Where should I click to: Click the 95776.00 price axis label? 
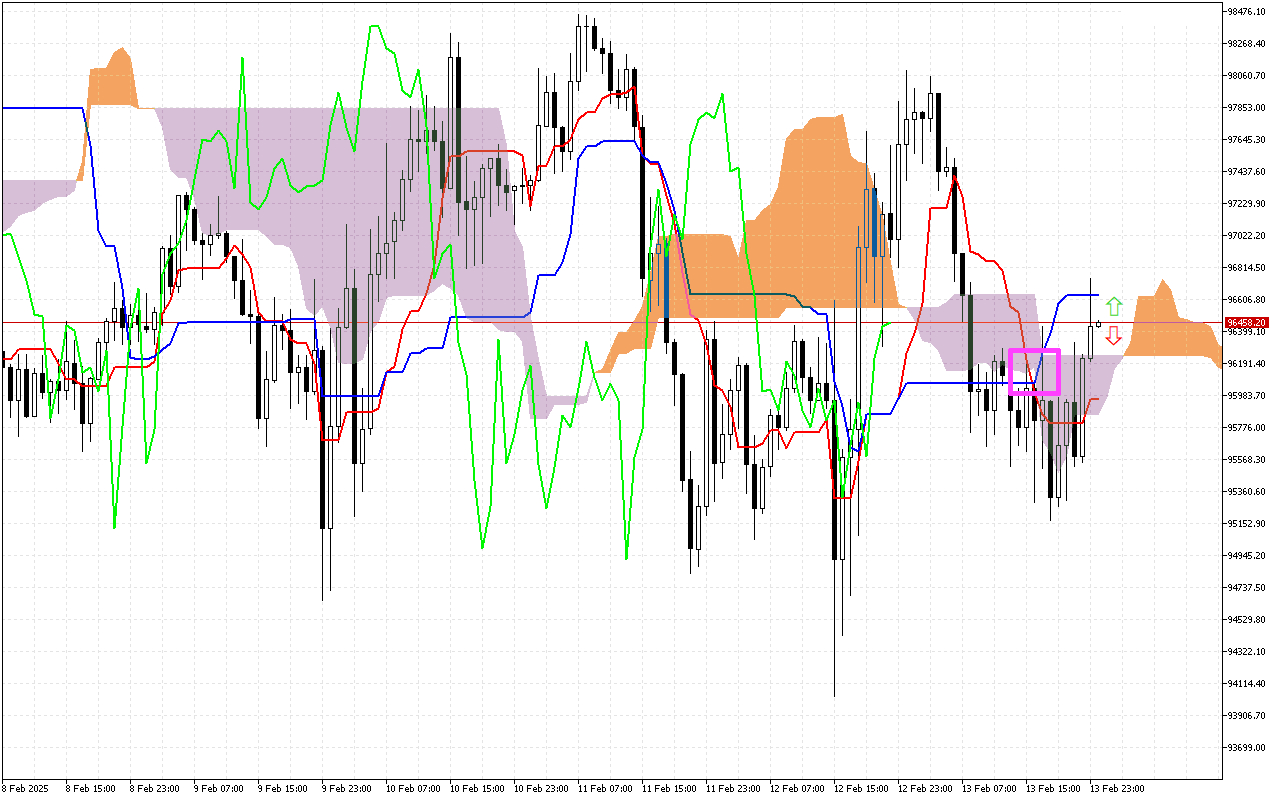tap(1247, 428)
